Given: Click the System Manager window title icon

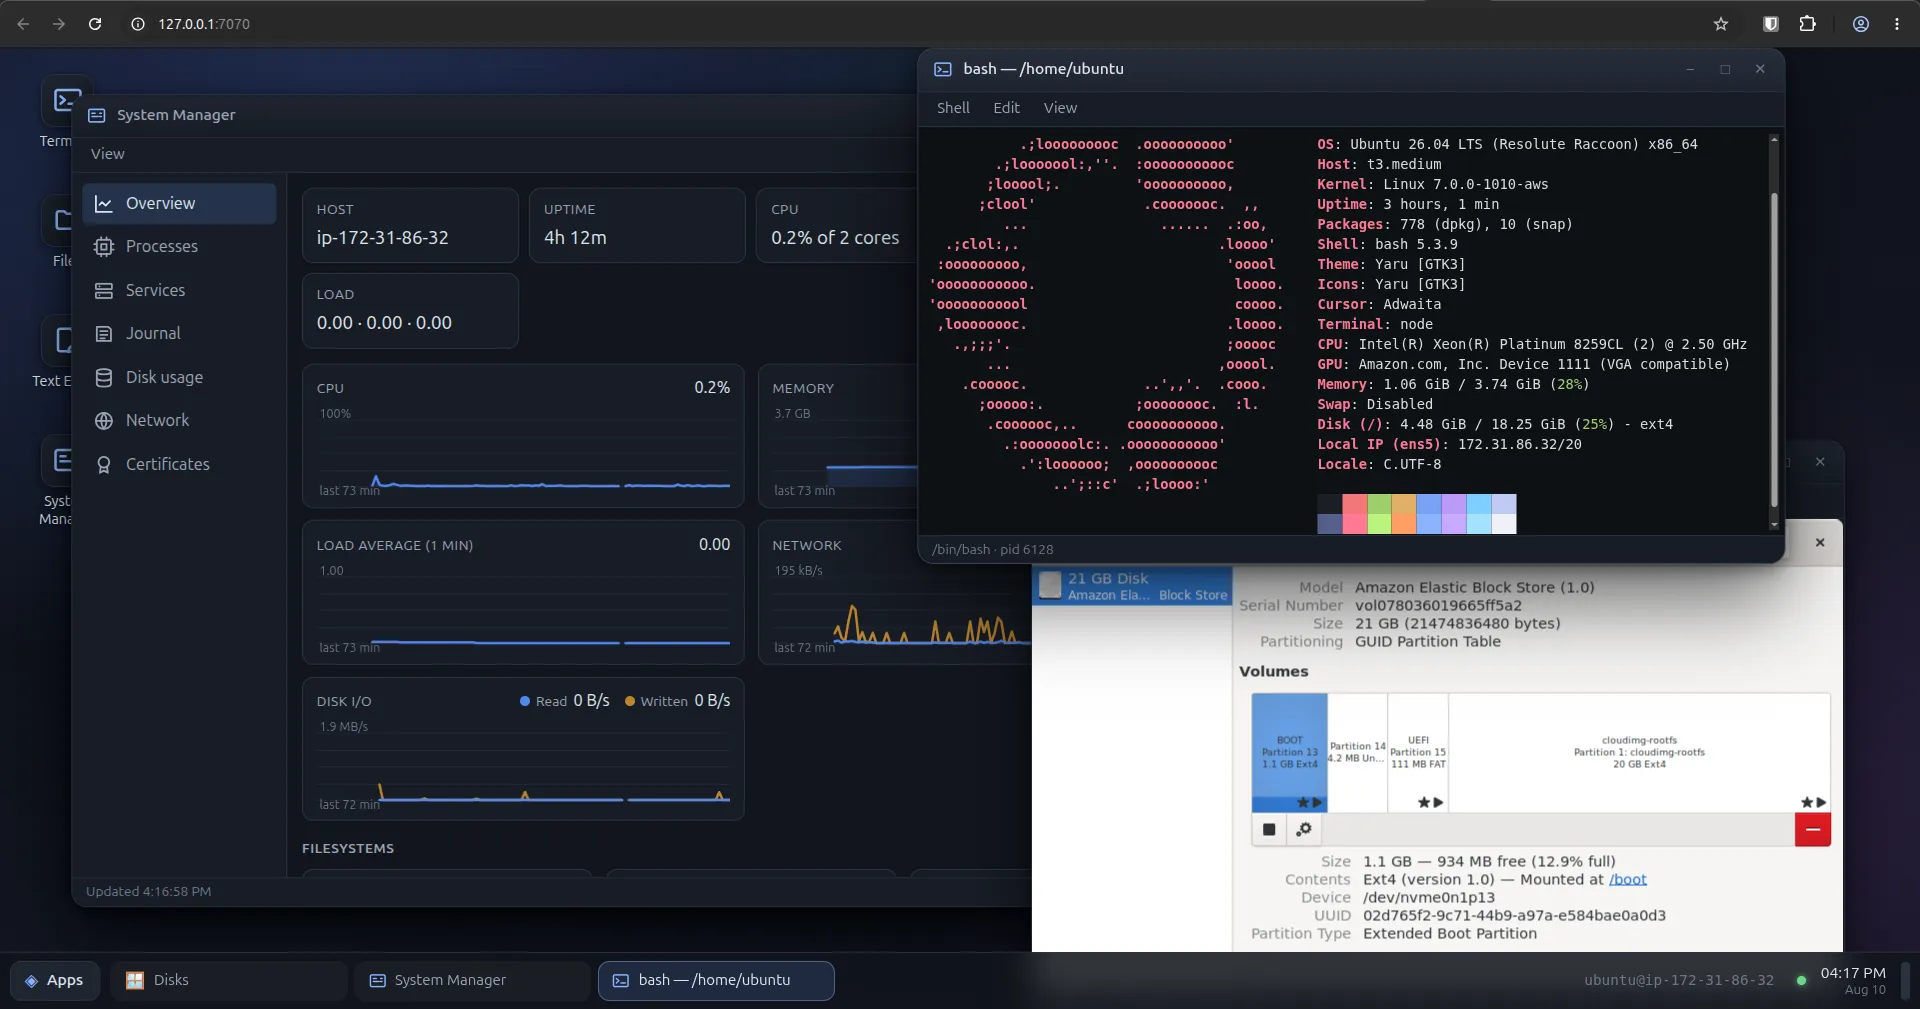Looking at the screenshot, I should coord(97,115).
